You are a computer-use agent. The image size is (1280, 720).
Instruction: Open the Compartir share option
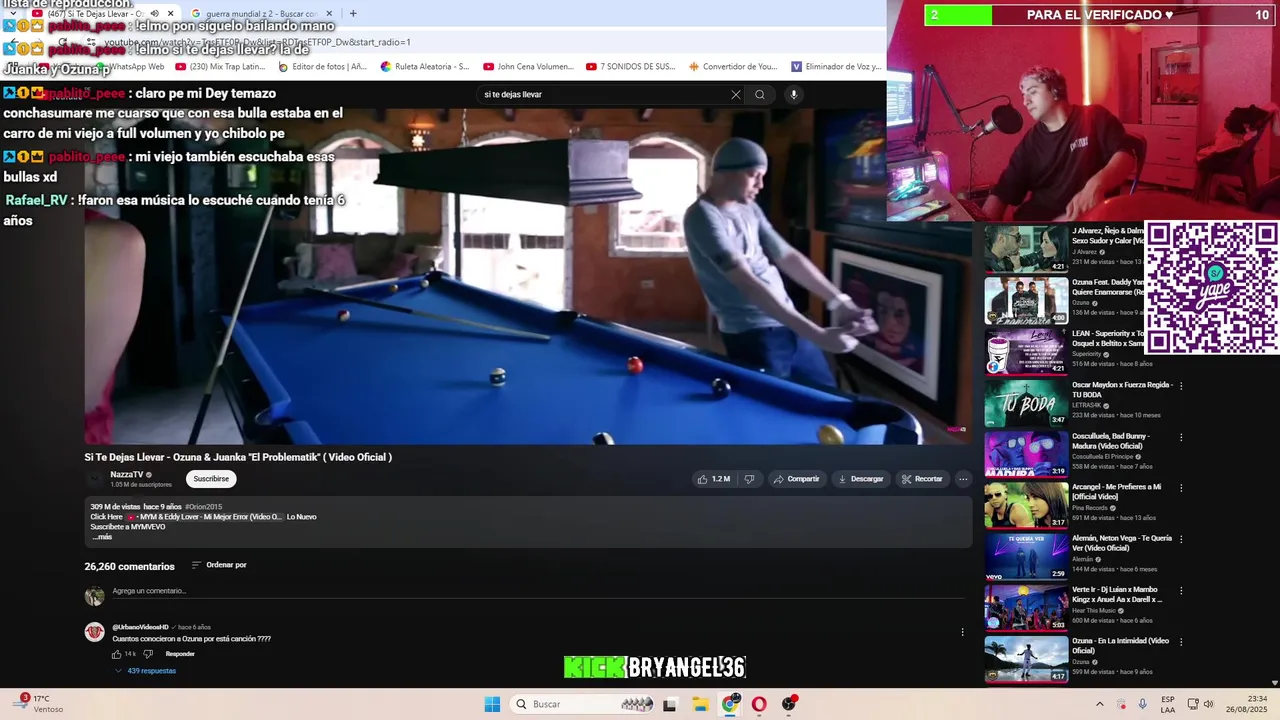796,479
